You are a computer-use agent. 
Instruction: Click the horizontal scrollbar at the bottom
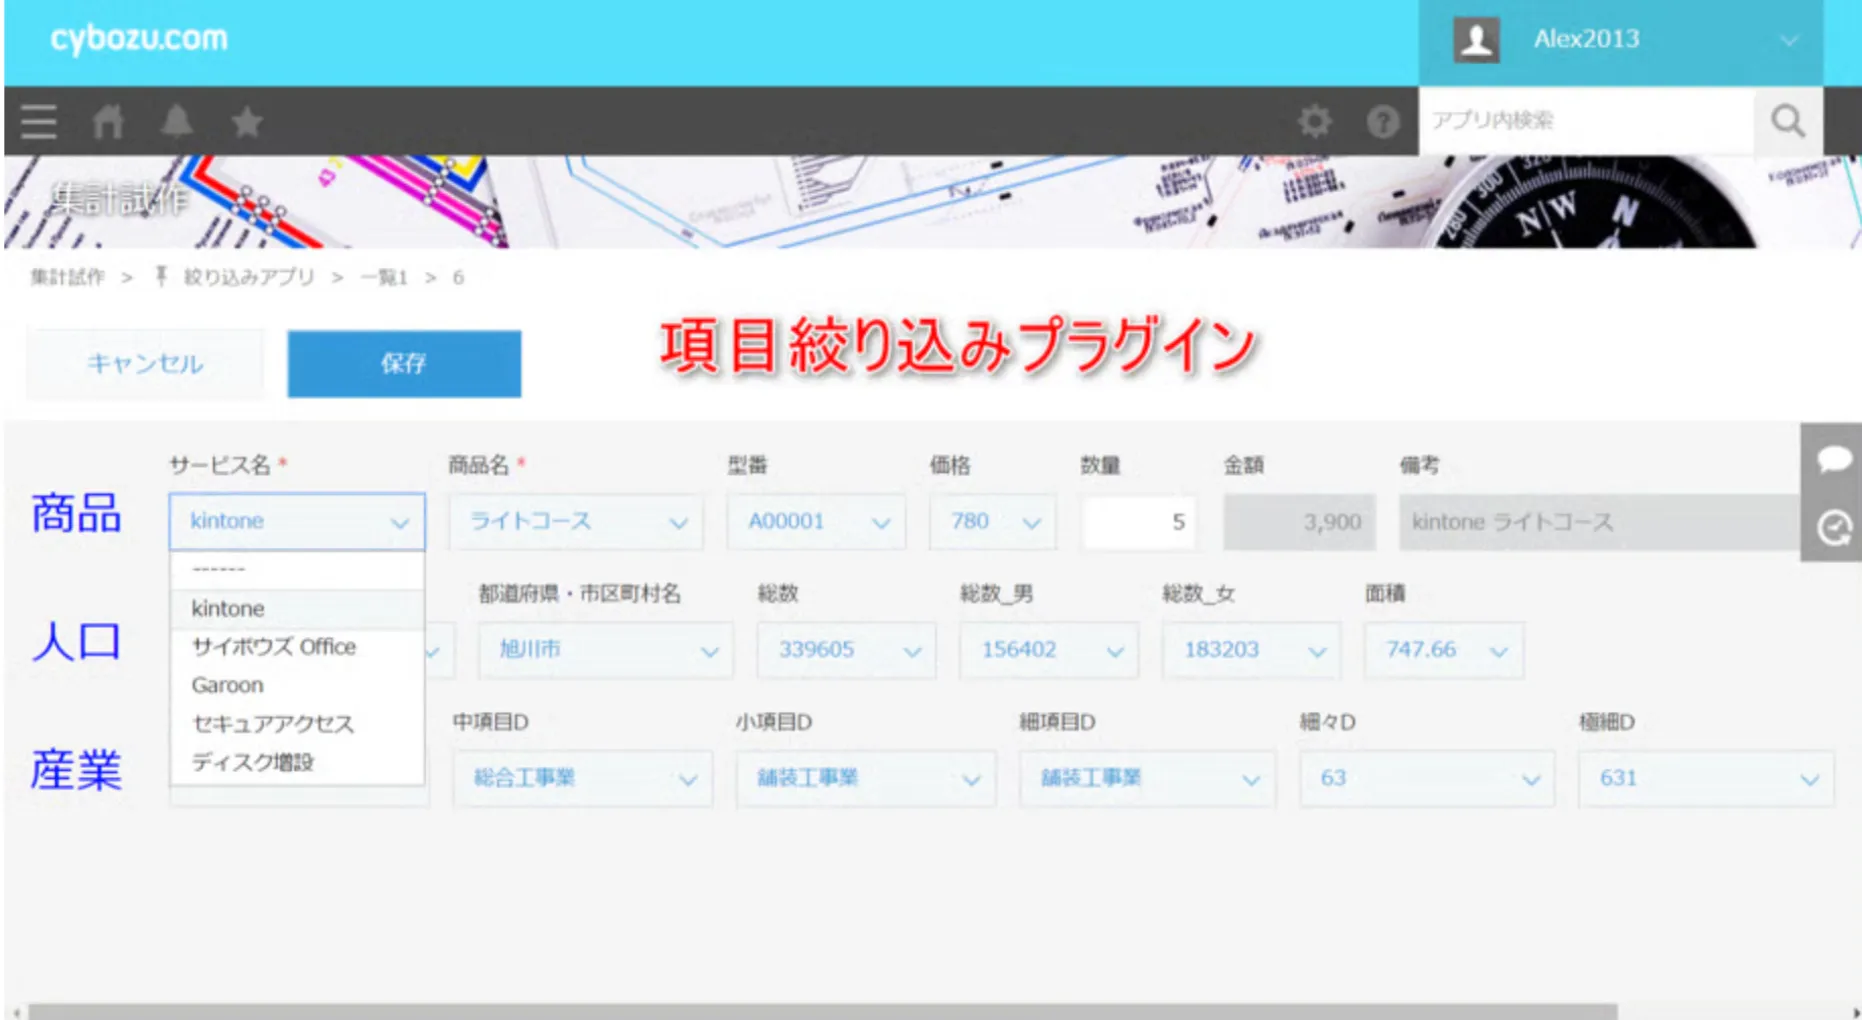(x=822, y=1011)
